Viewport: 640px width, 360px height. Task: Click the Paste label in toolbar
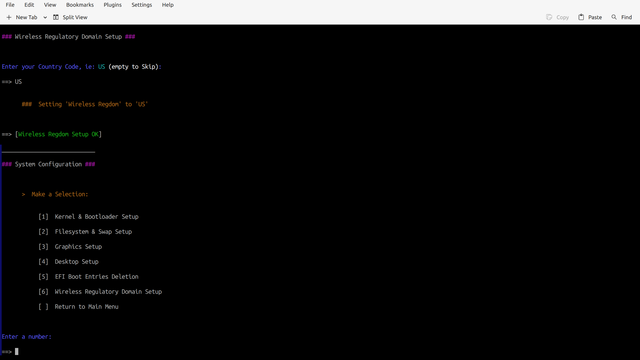click(595, 17)
